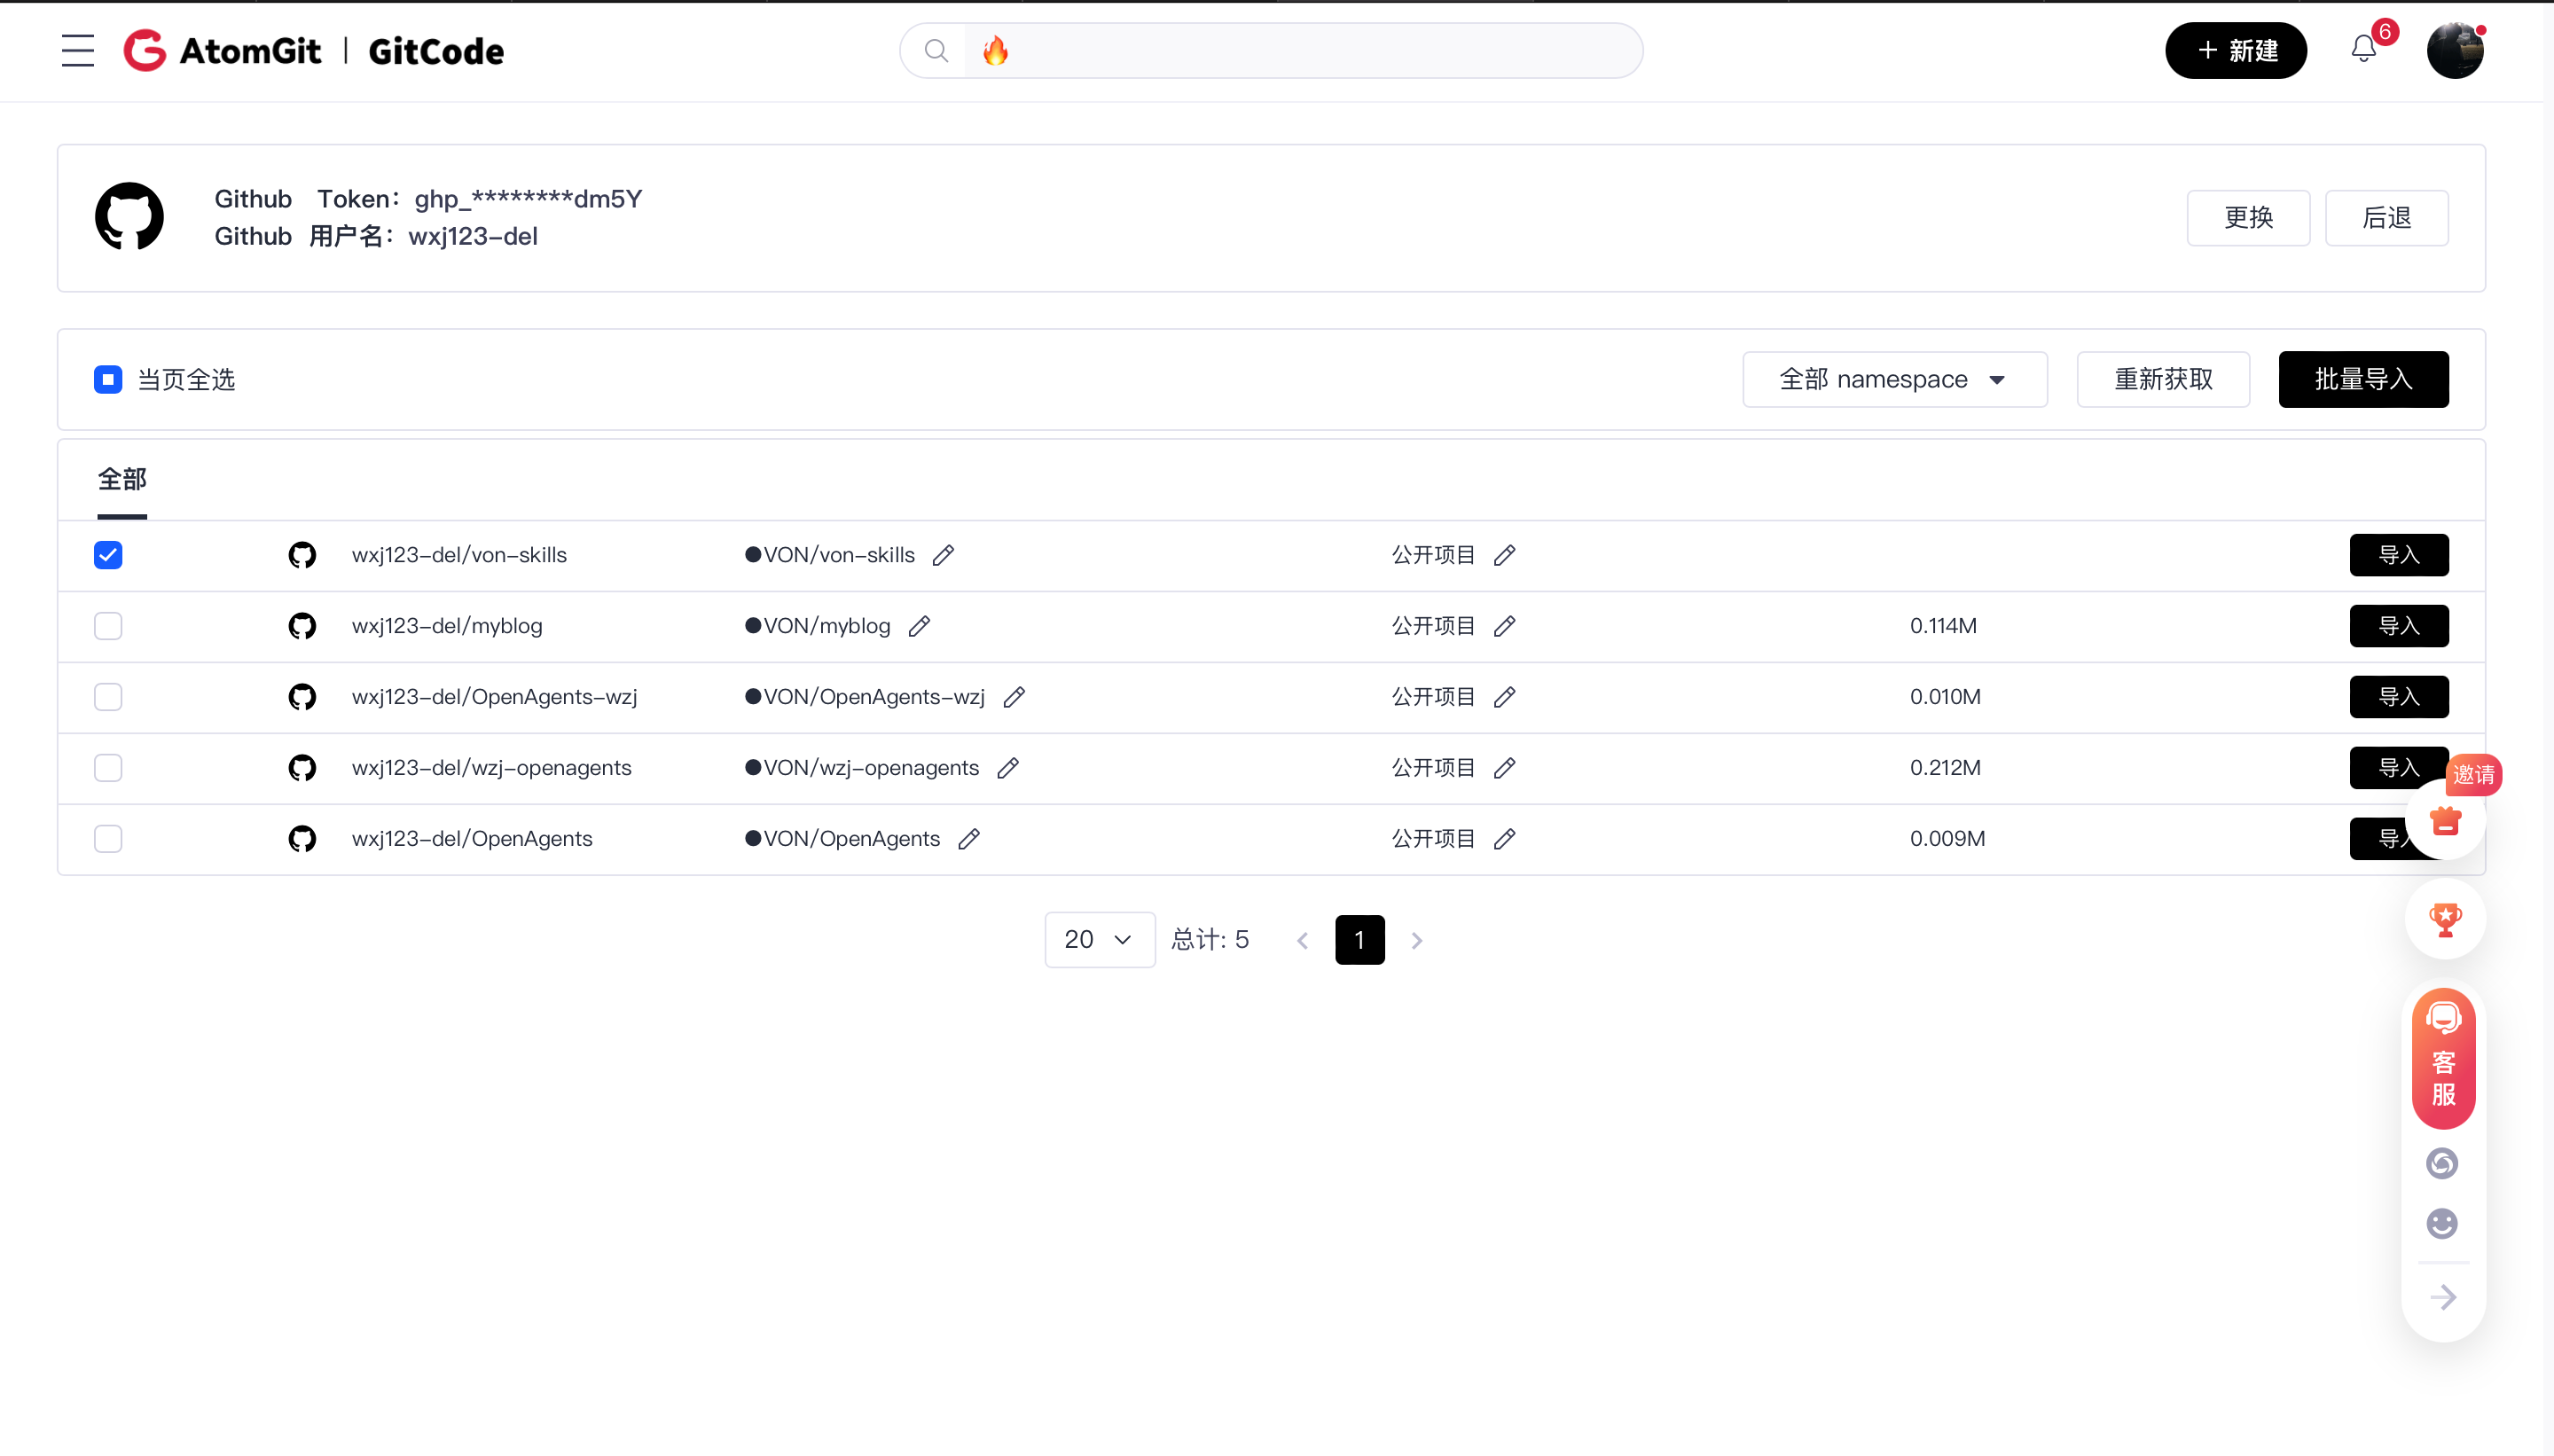Select the 全部 tab

click(122, 479)
